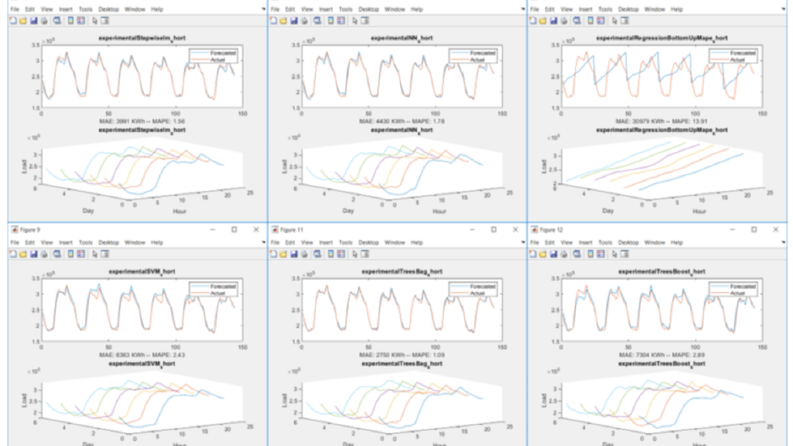Viewport: 793px width, 446px height.
Task: Open Property Inspector in Figure 9
Action: (x=105, y=254)
